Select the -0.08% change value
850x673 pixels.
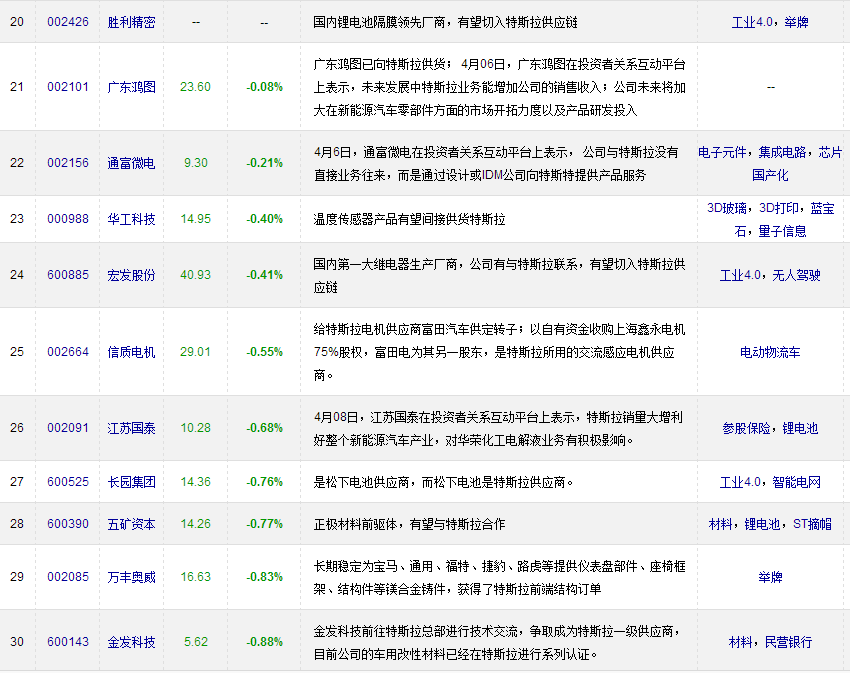265,87
